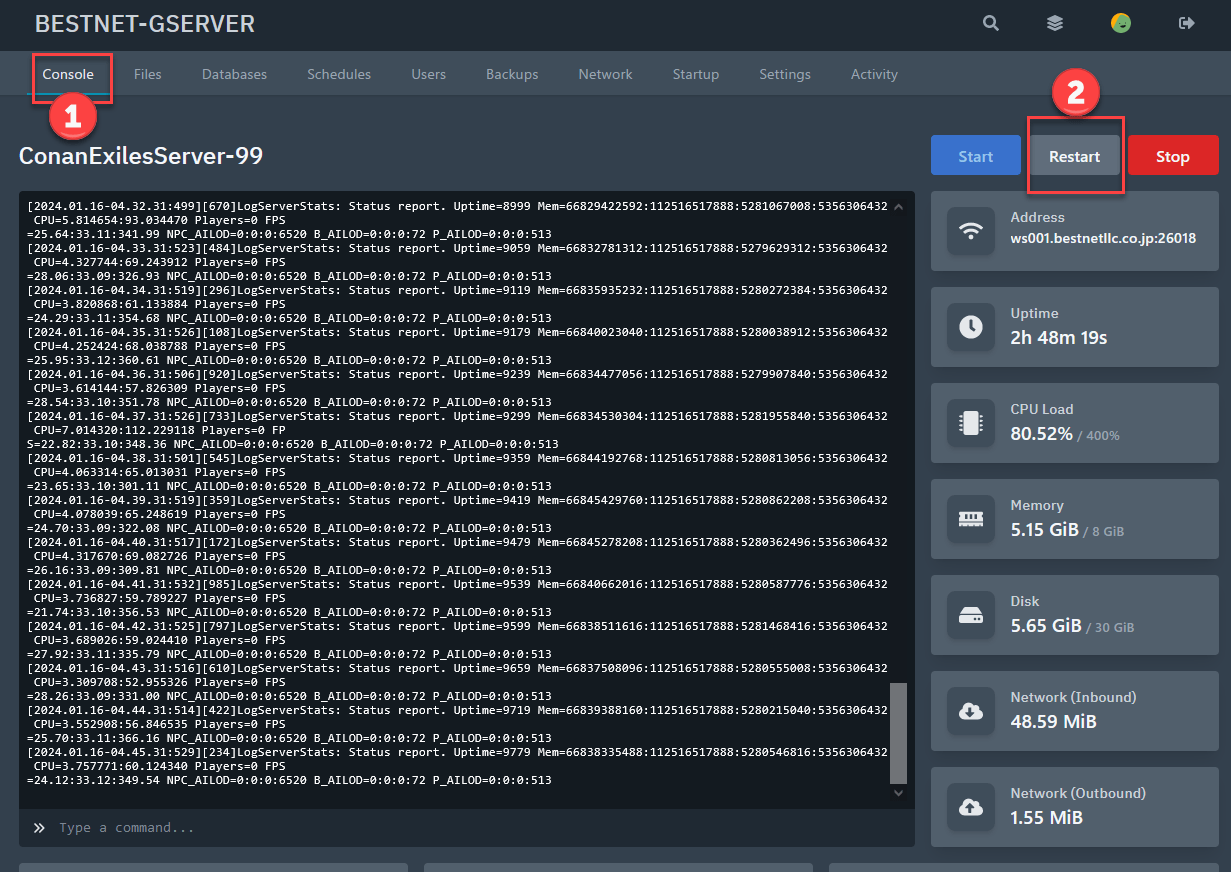The height and width of the screenshot is (872, 1231).
Task: Click the double-chevron command prompt icon
Action: (39, 828)
